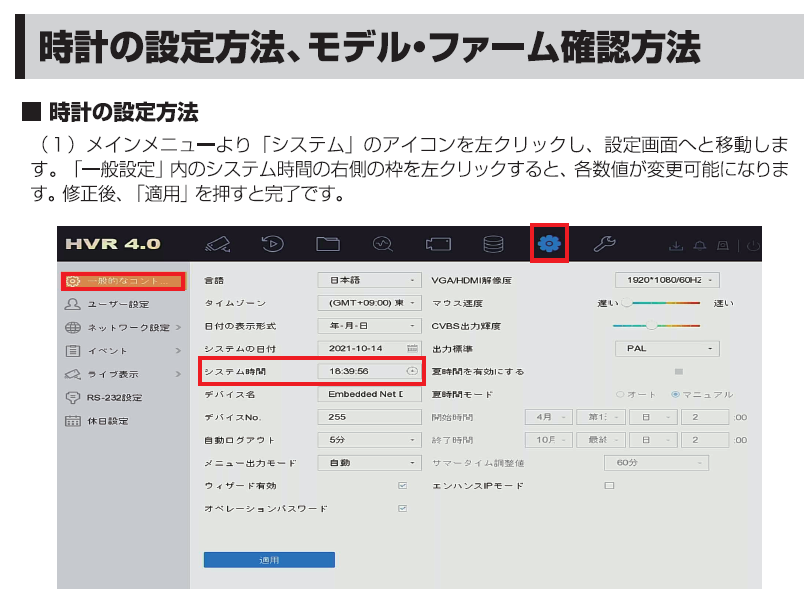811x615 pixels.
Task: Select the マニュアル radio button
Action: (676, 394)
